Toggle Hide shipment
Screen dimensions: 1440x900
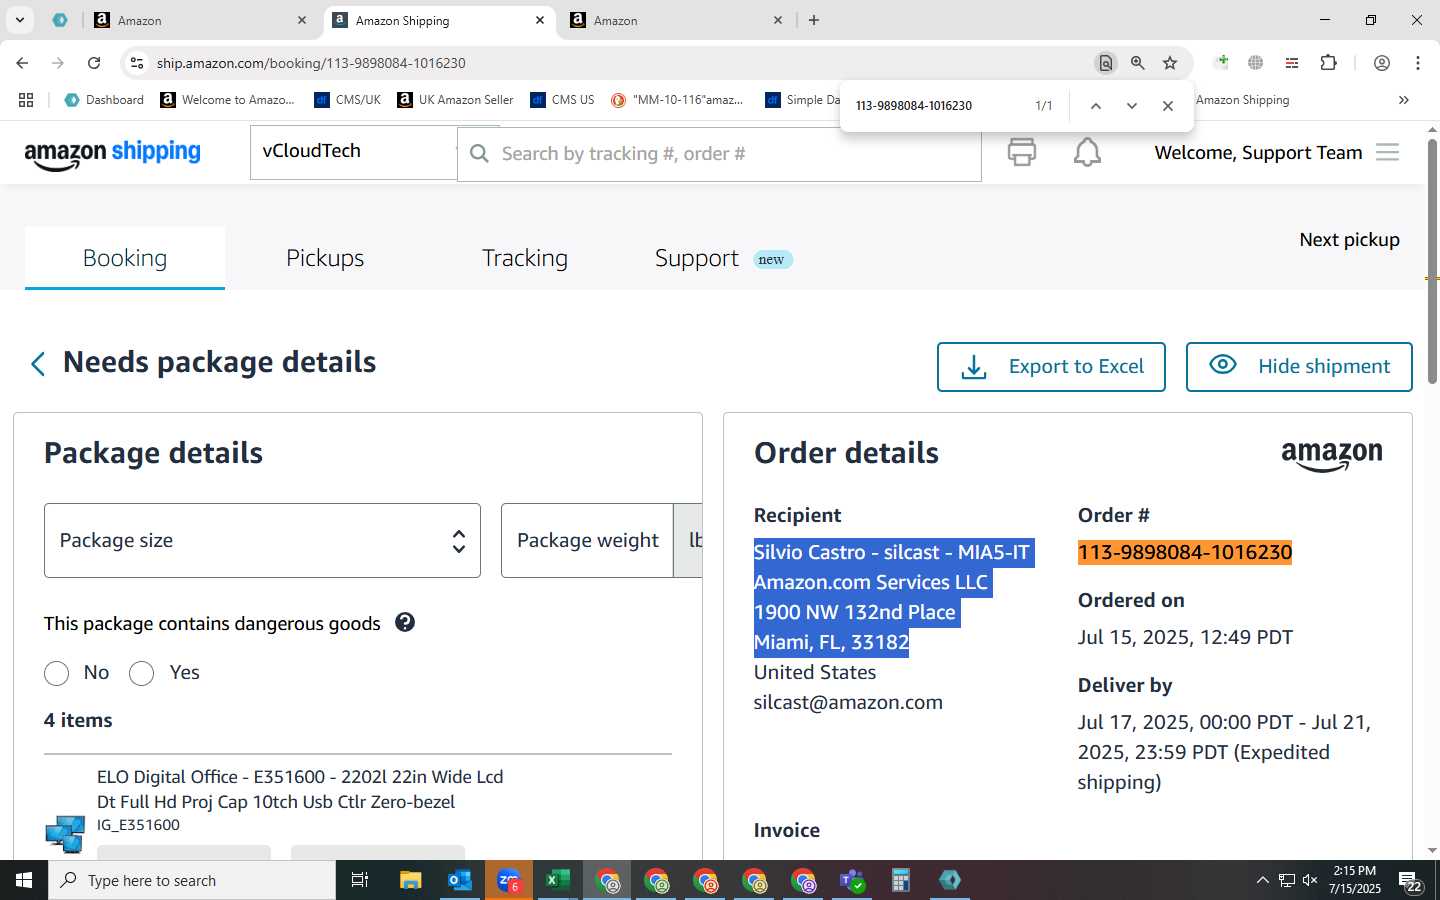point(1299,367)
